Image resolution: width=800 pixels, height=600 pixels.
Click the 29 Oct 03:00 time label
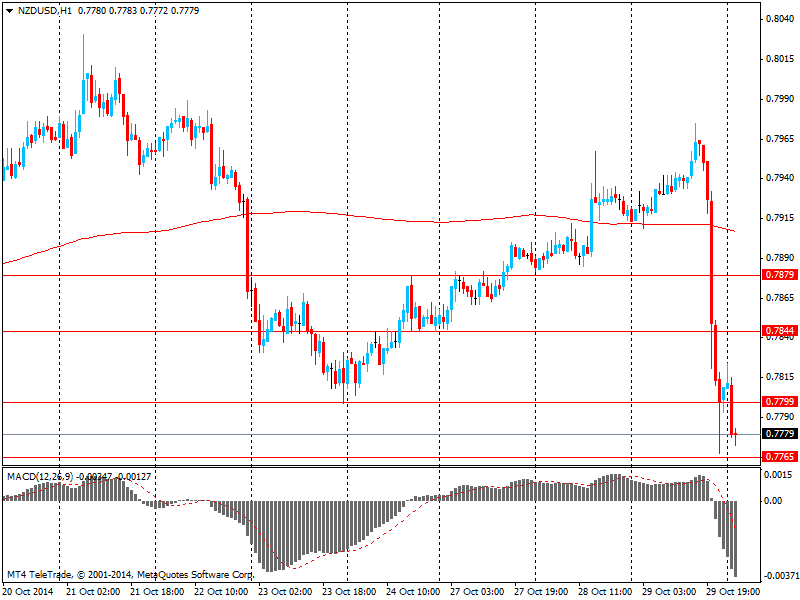coord(669,592)
